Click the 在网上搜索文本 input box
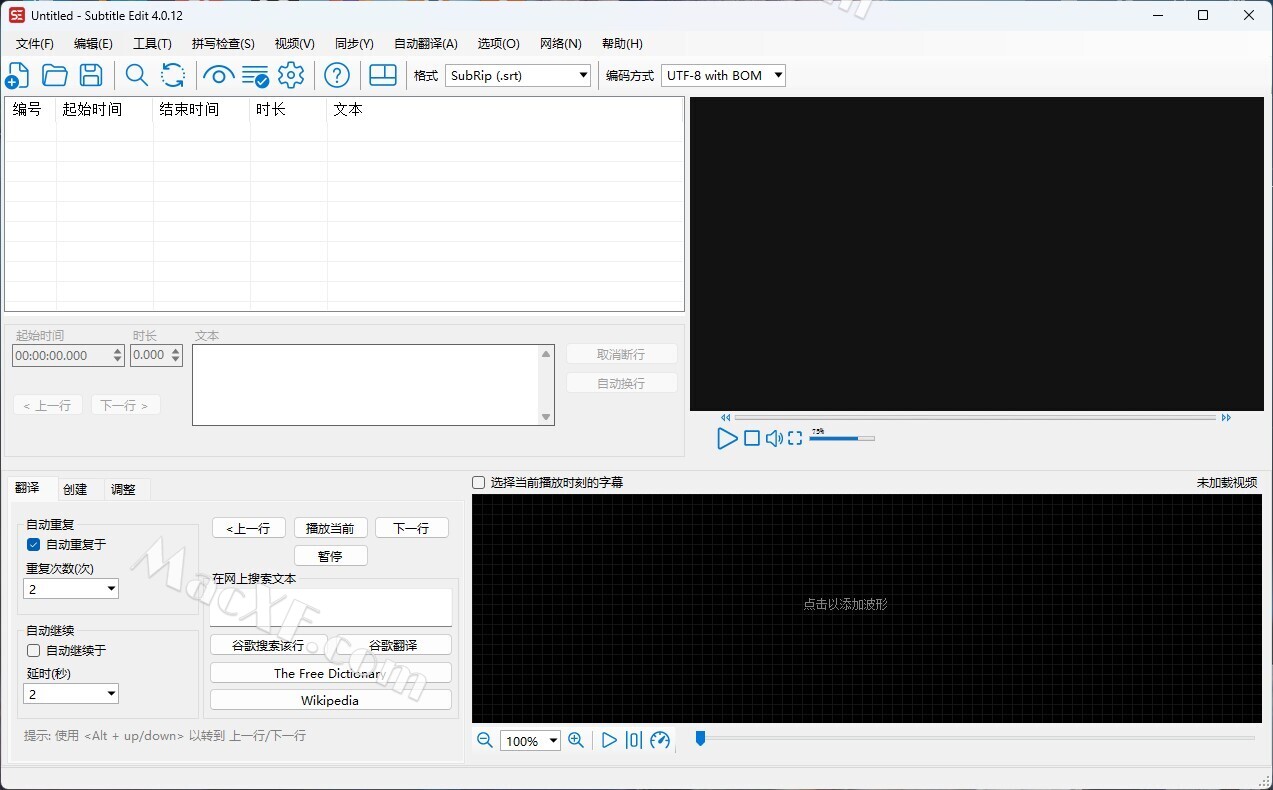The image size is (1273, 790). tap(331, 607)
